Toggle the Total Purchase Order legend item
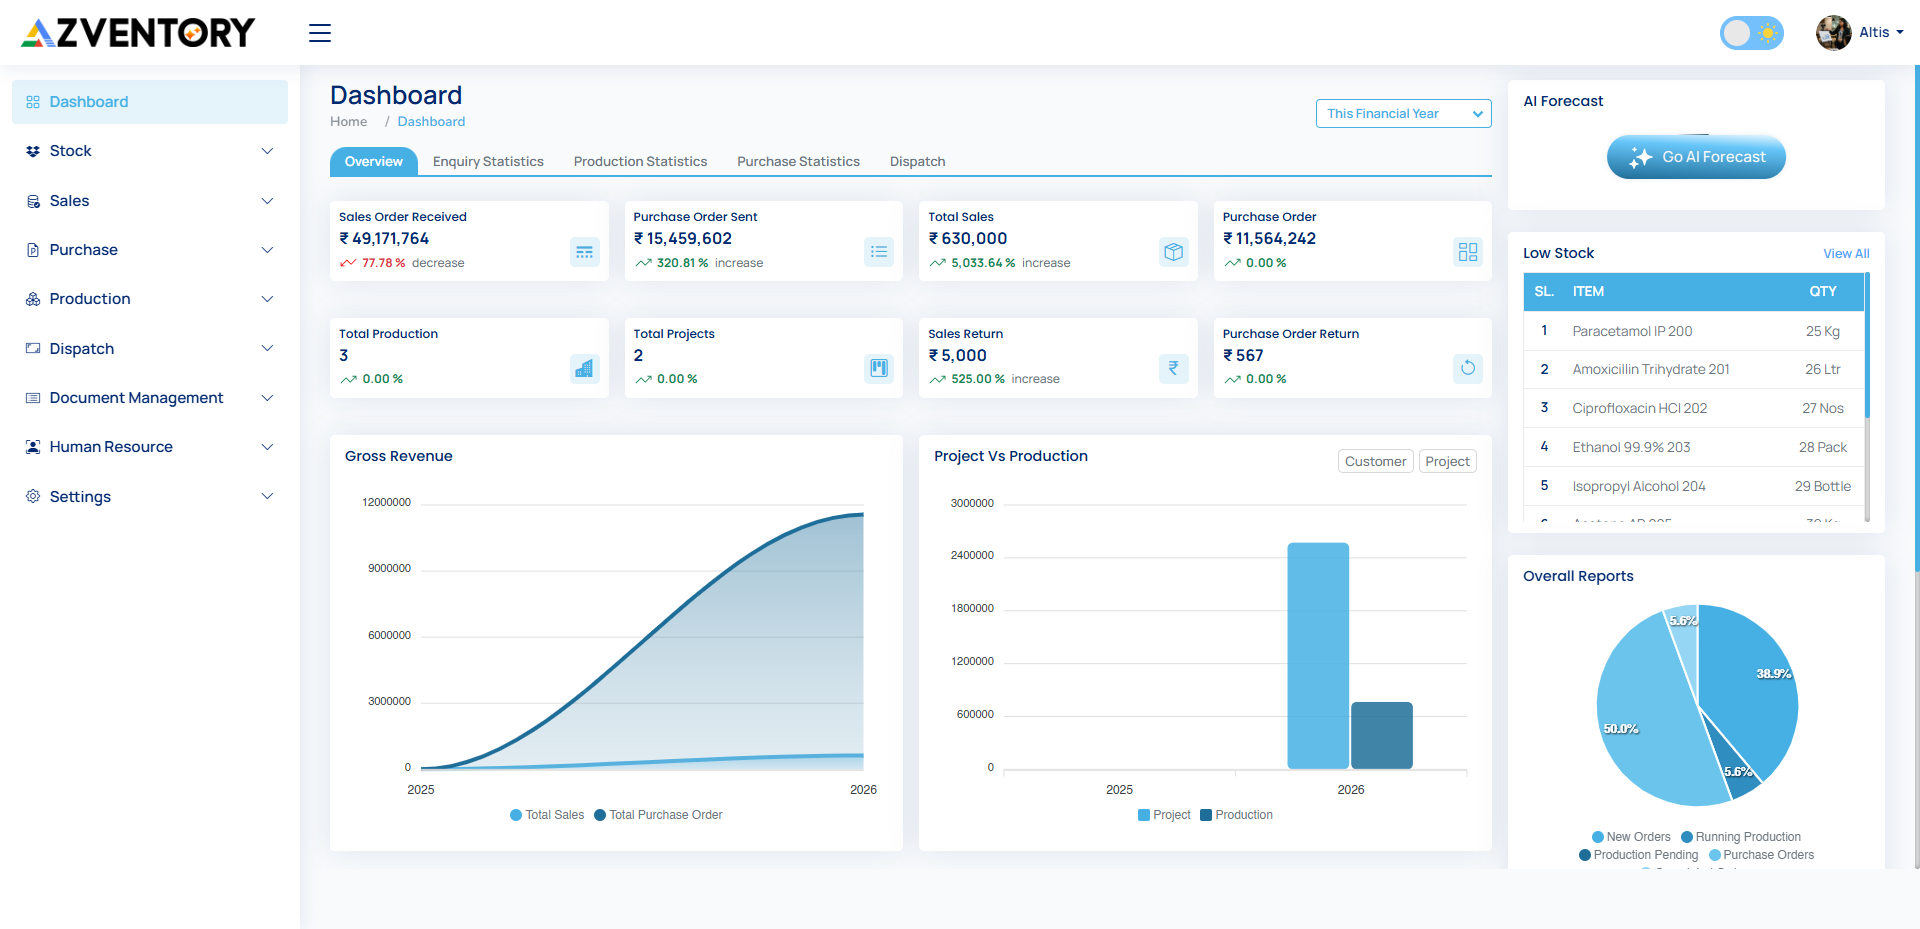The height and width of the screenshot is (929, 1920). pos(658,815)
